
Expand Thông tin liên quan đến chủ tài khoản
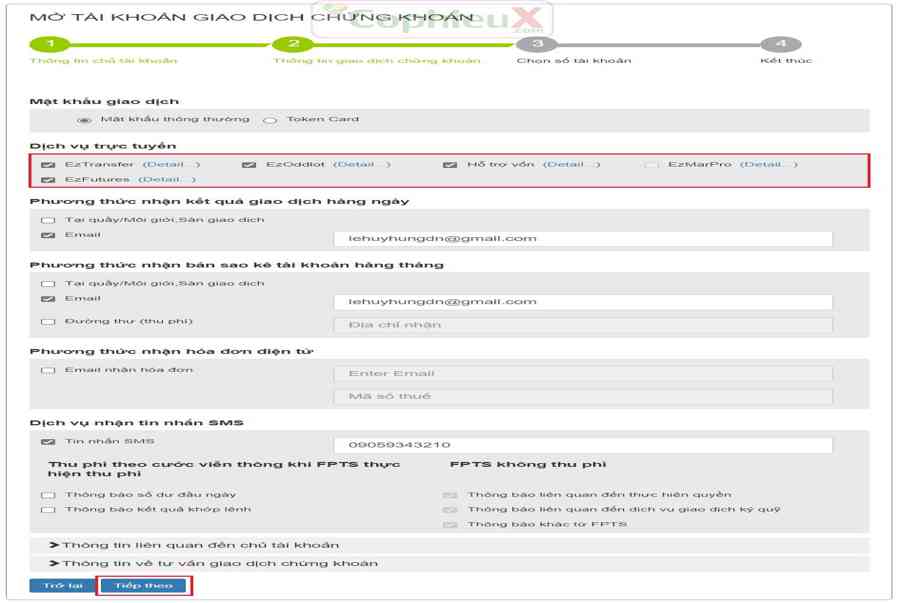195,545
